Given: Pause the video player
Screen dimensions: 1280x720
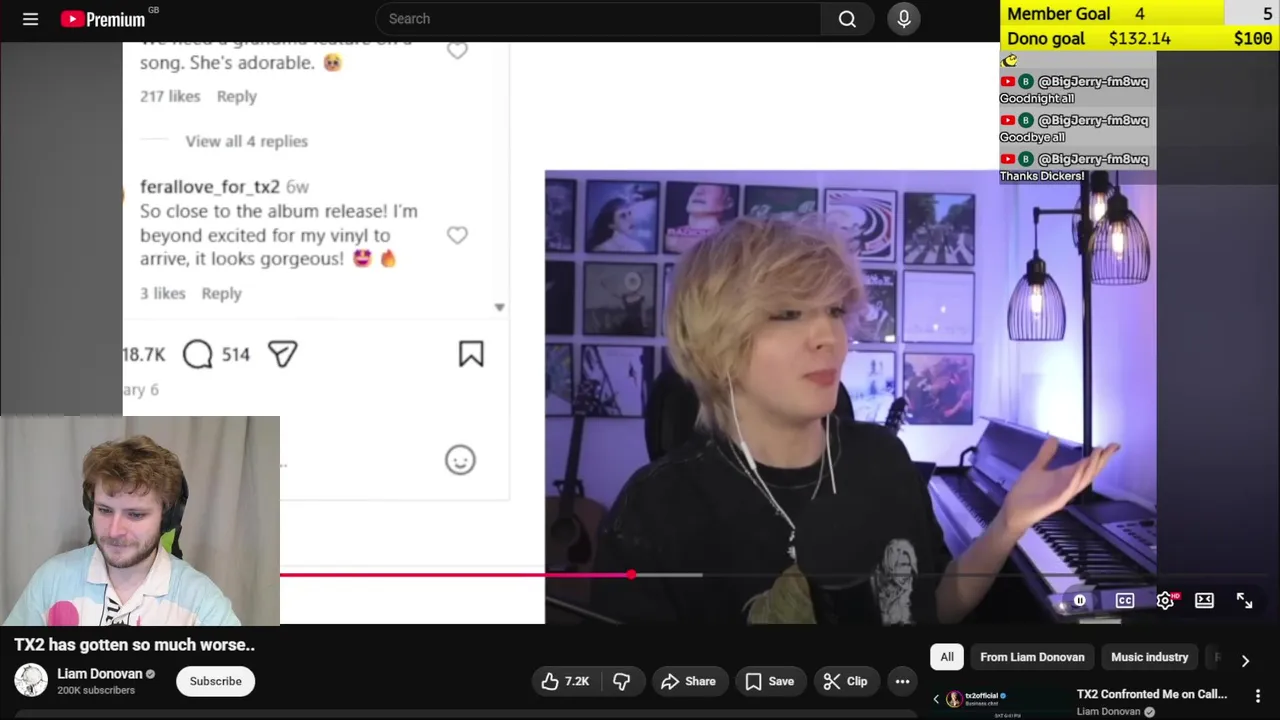Looking at the screenshot, I should [1079, 600].
